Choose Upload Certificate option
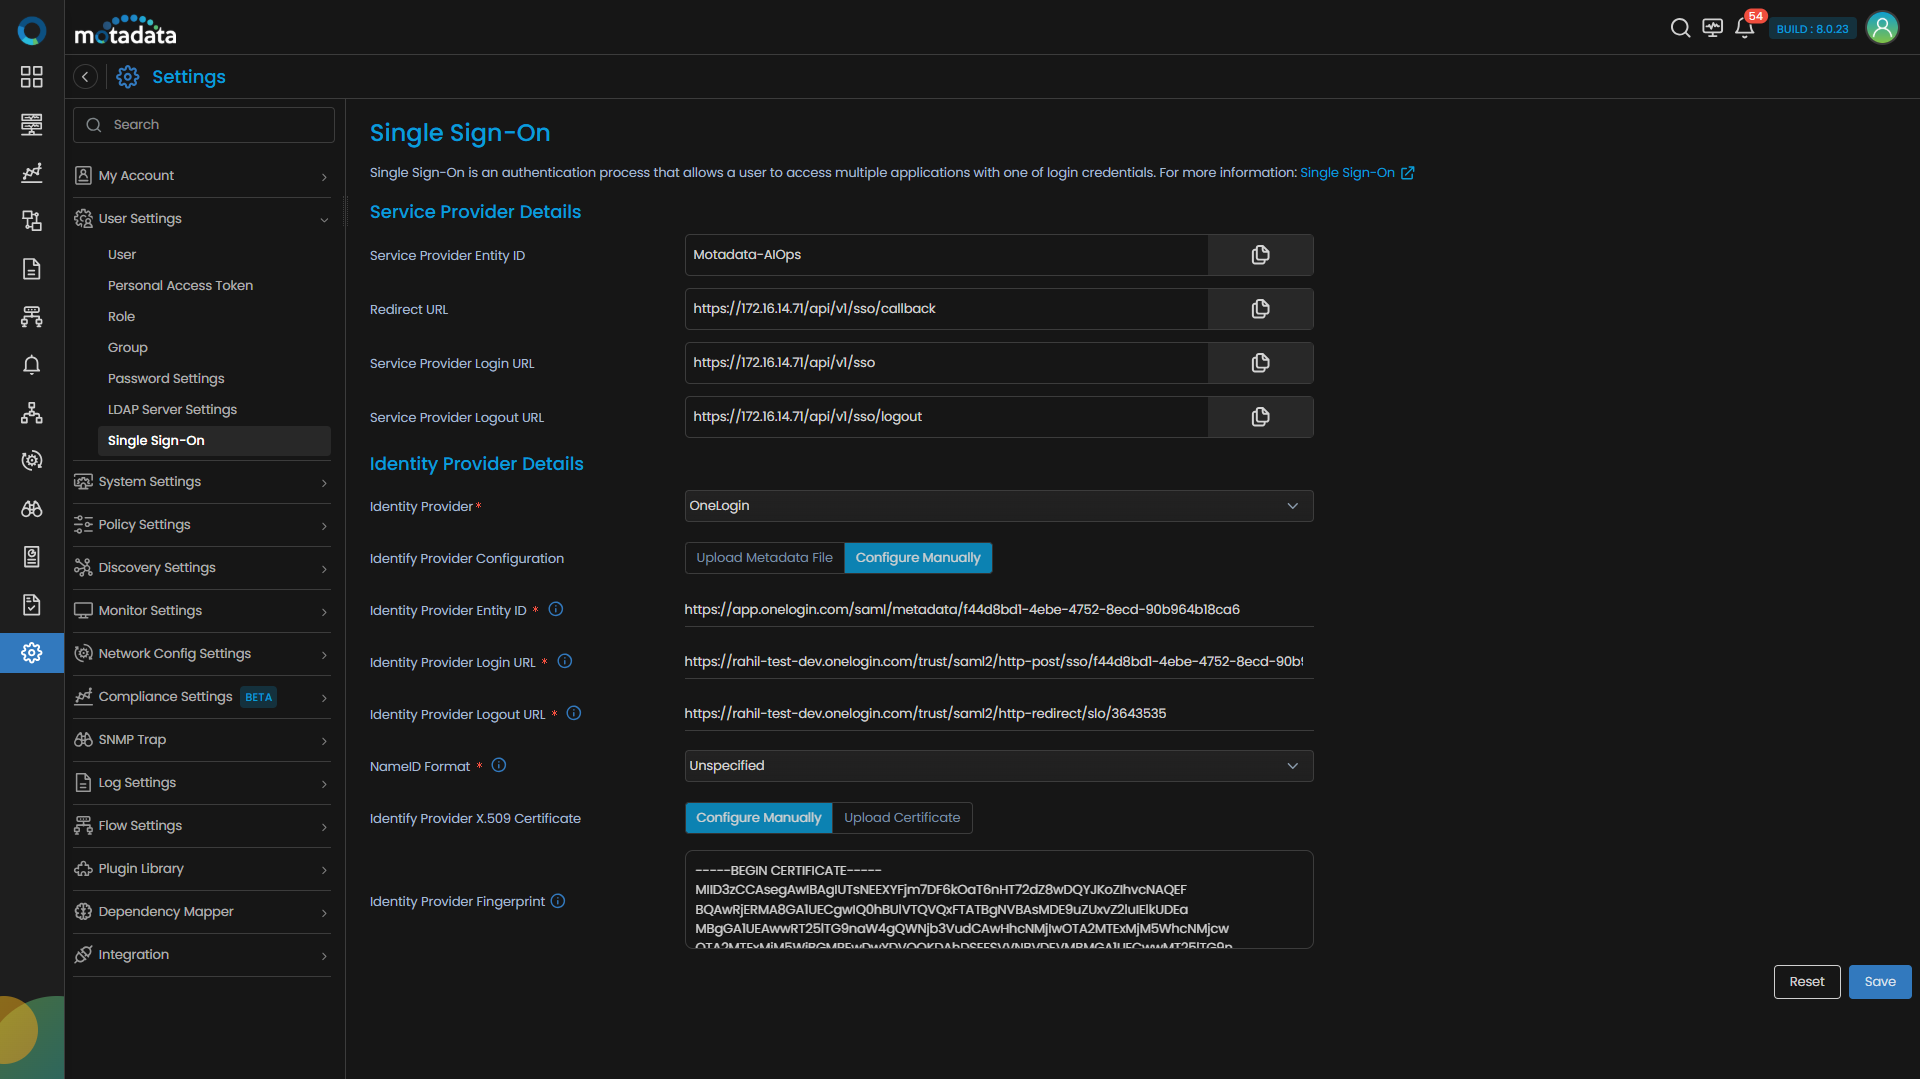 [x=901, y=818]
